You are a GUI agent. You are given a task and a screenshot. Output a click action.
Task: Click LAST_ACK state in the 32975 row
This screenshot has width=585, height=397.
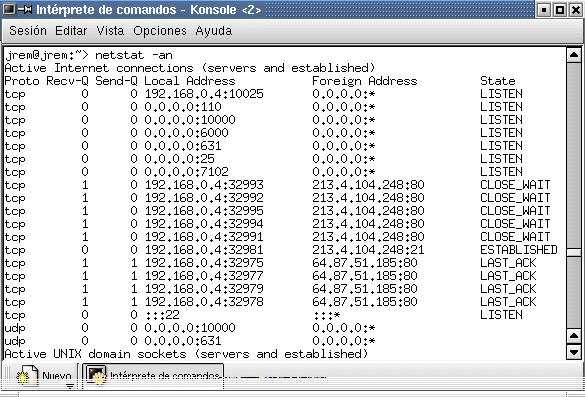(x=508, y=263)
